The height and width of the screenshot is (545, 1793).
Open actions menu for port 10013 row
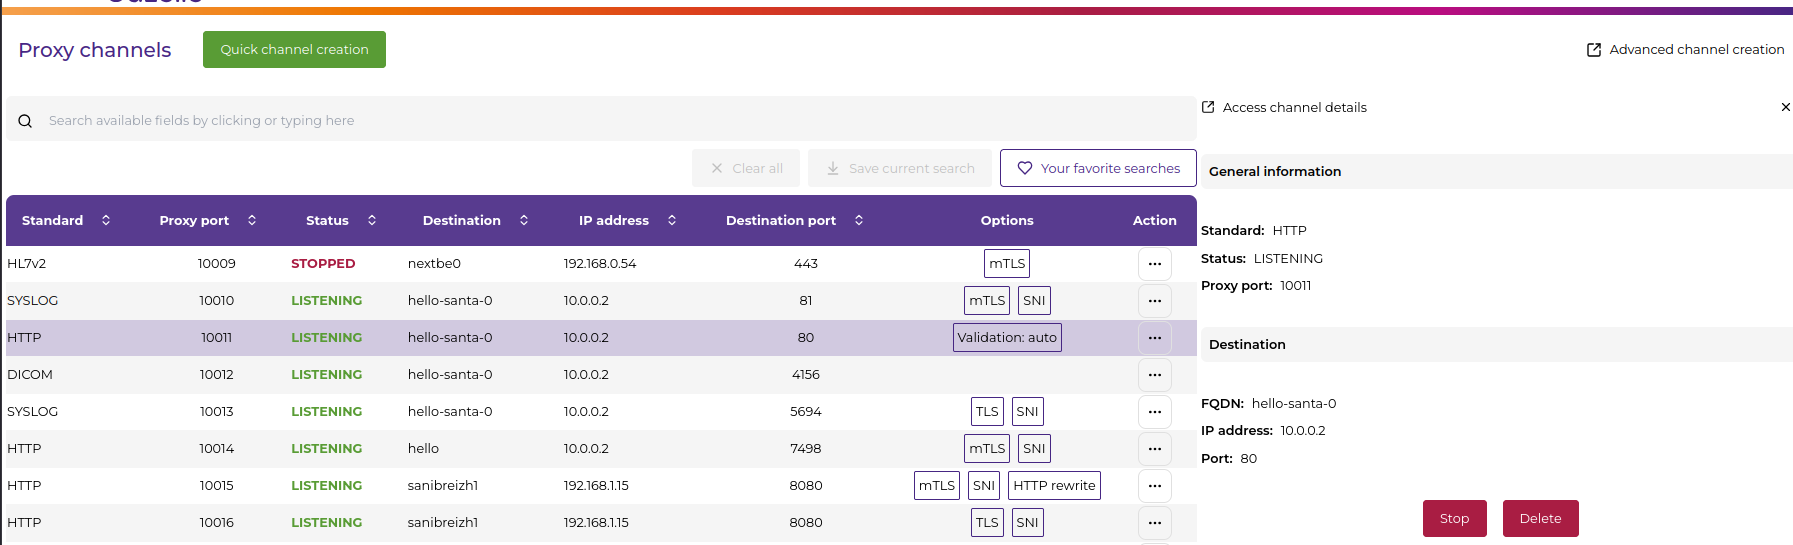(1154, 412)
